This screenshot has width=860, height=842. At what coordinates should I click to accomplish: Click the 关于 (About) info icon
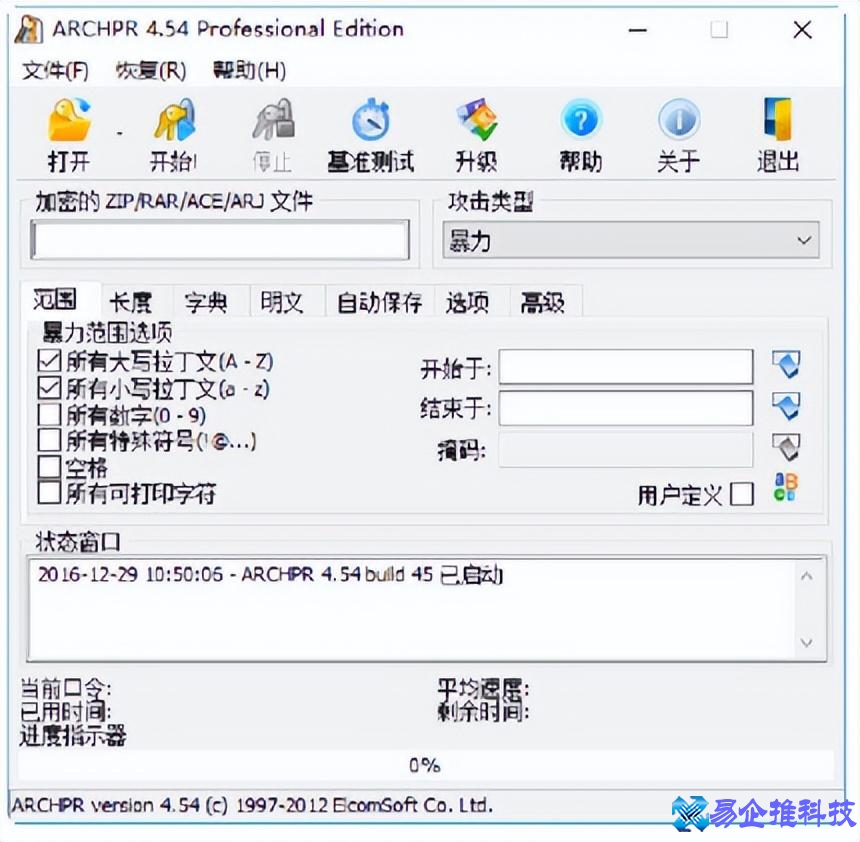point(678,122)
